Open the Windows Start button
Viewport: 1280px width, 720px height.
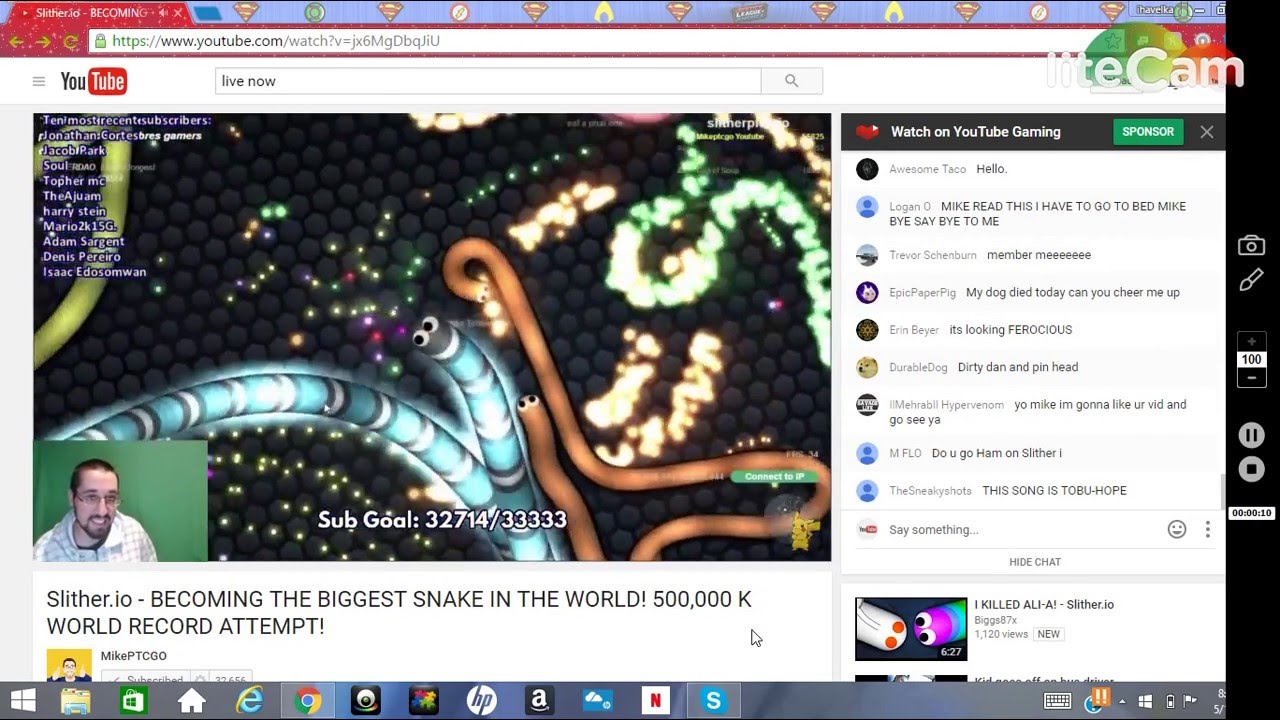coord(21,701)
